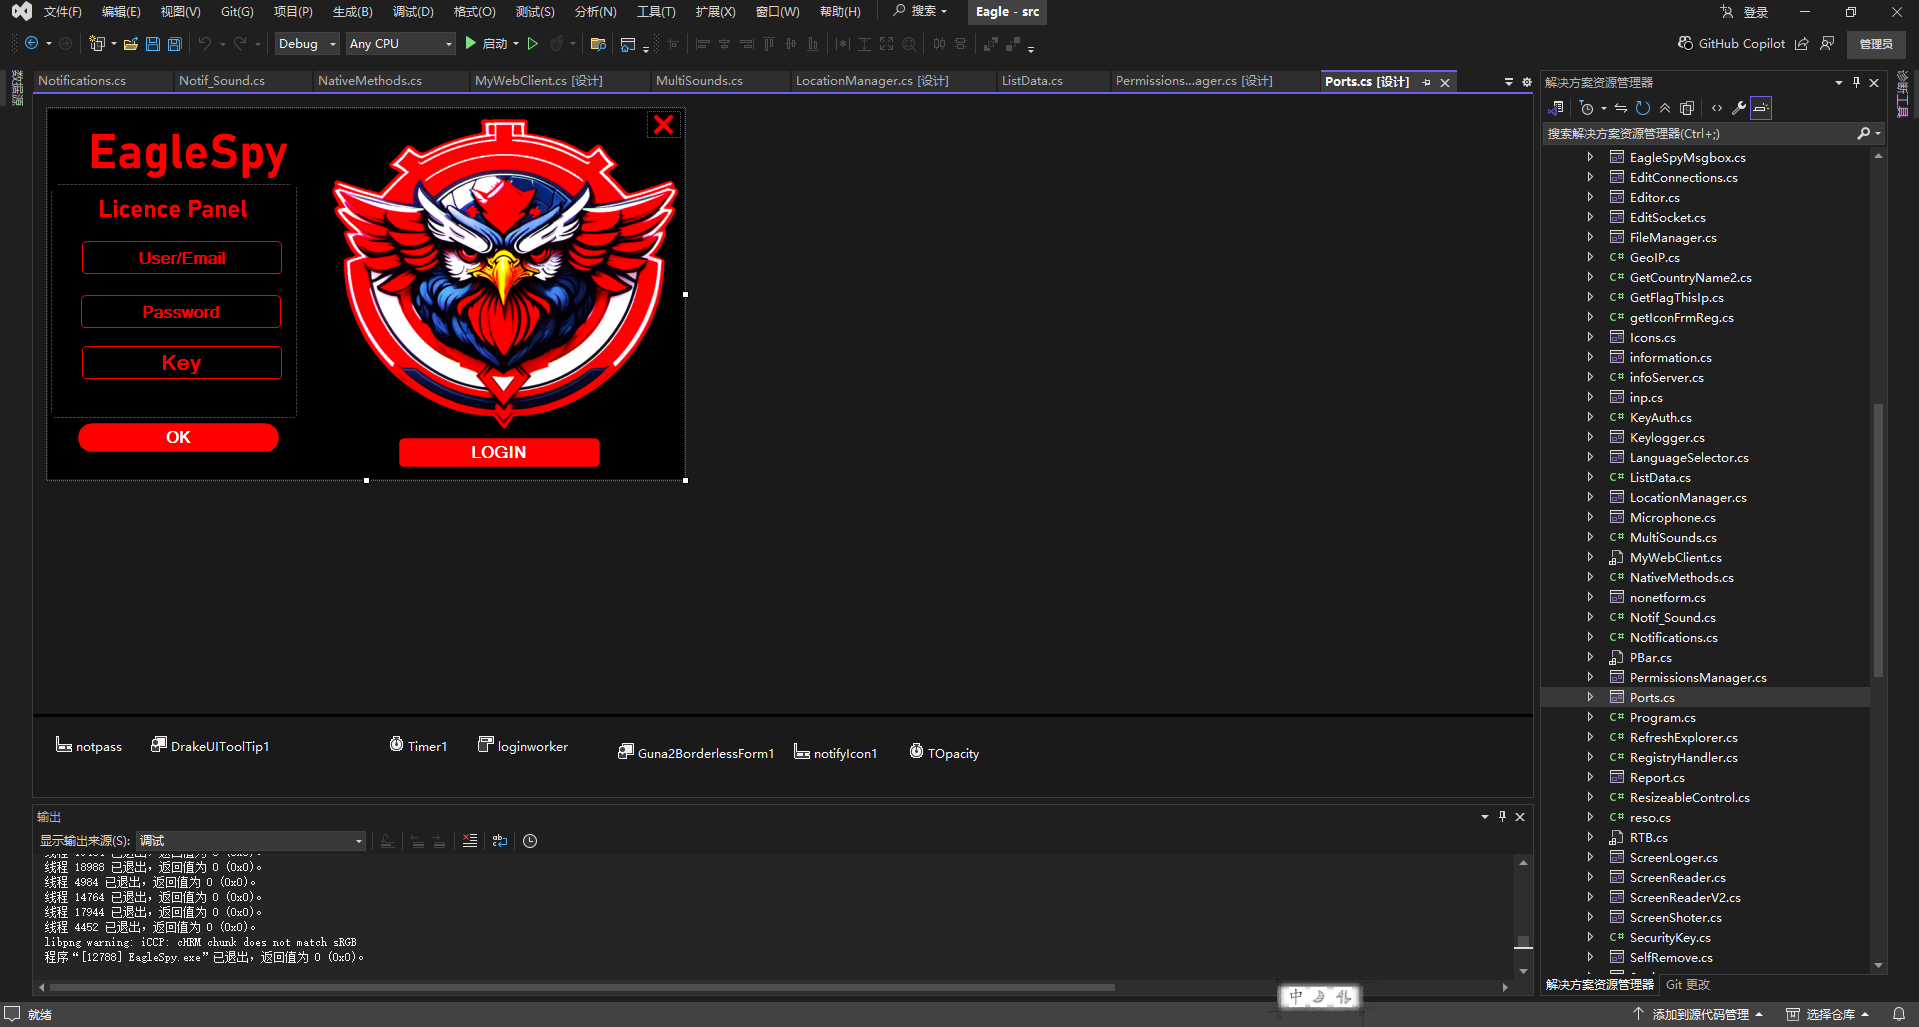The height and width of the screenshot is (1027, 1919).
Task: Collapse all items in Solution Explorer
Action: click(1665, 108)
